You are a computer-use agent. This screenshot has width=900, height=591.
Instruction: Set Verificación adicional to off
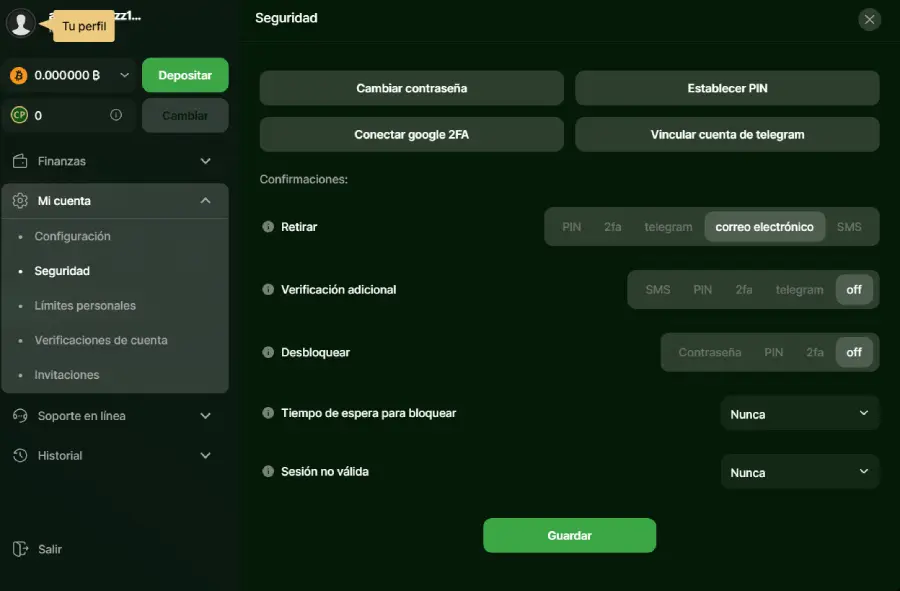pyautogui.click(x=854, y=290)
